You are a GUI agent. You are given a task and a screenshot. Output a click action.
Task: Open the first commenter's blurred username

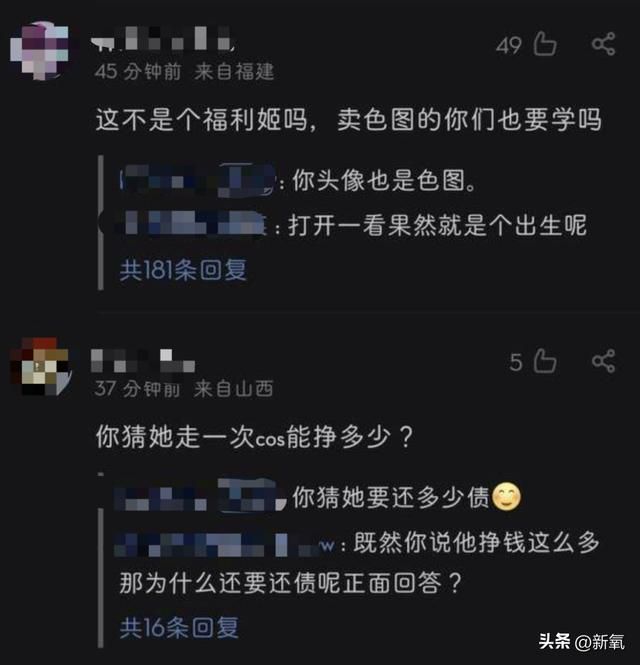163,39
